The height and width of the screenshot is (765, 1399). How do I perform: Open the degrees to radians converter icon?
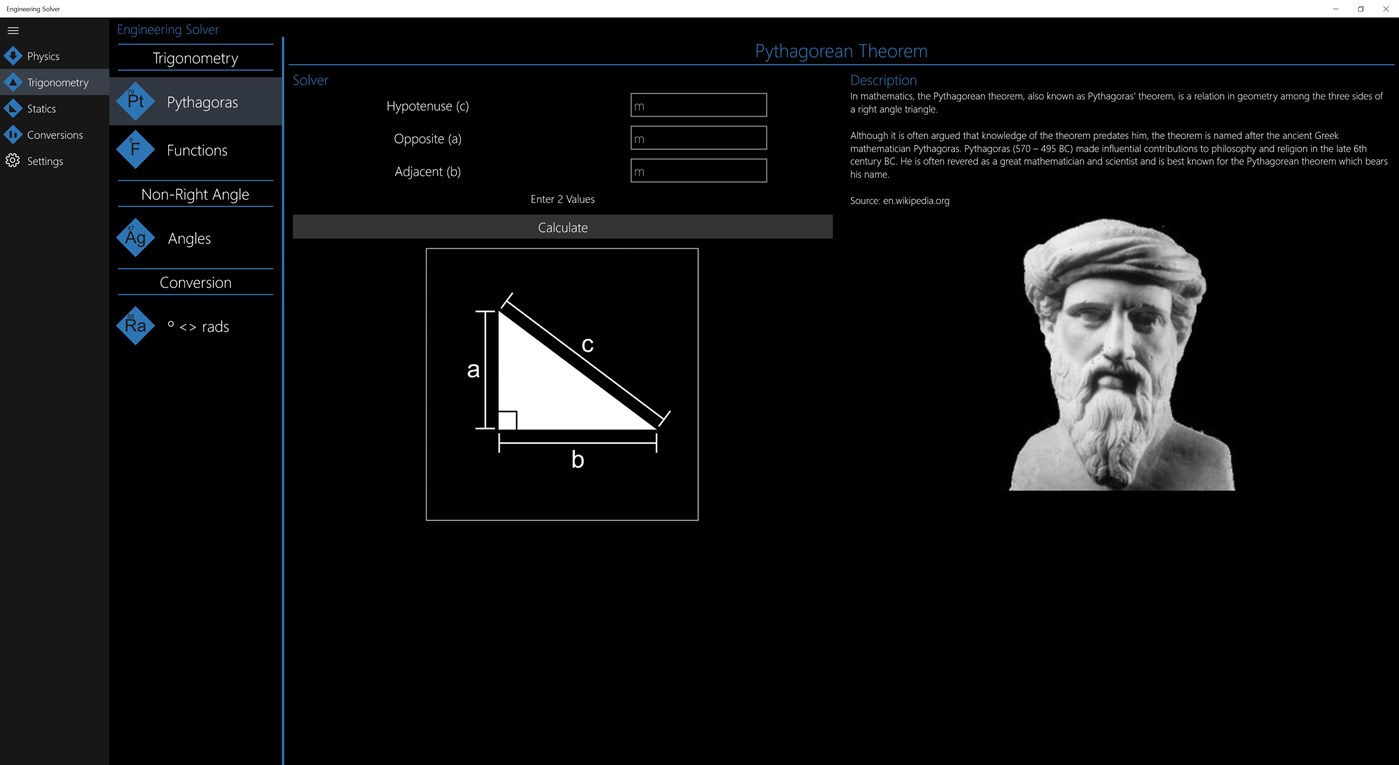pyautogui.click(x=135, y=325)
